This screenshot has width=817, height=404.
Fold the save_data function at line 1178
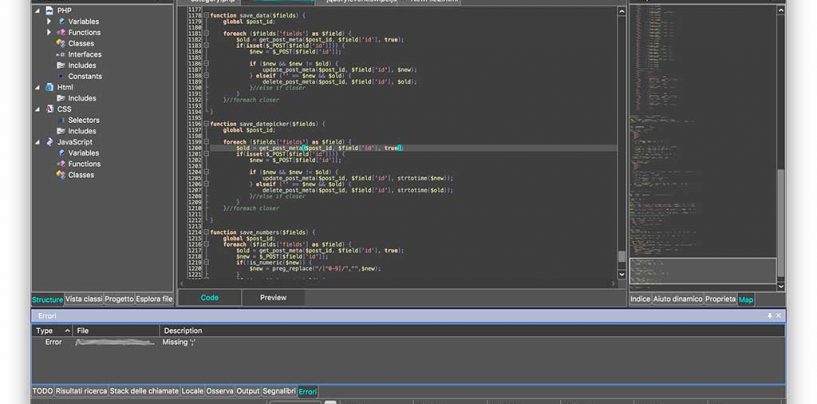206,16
